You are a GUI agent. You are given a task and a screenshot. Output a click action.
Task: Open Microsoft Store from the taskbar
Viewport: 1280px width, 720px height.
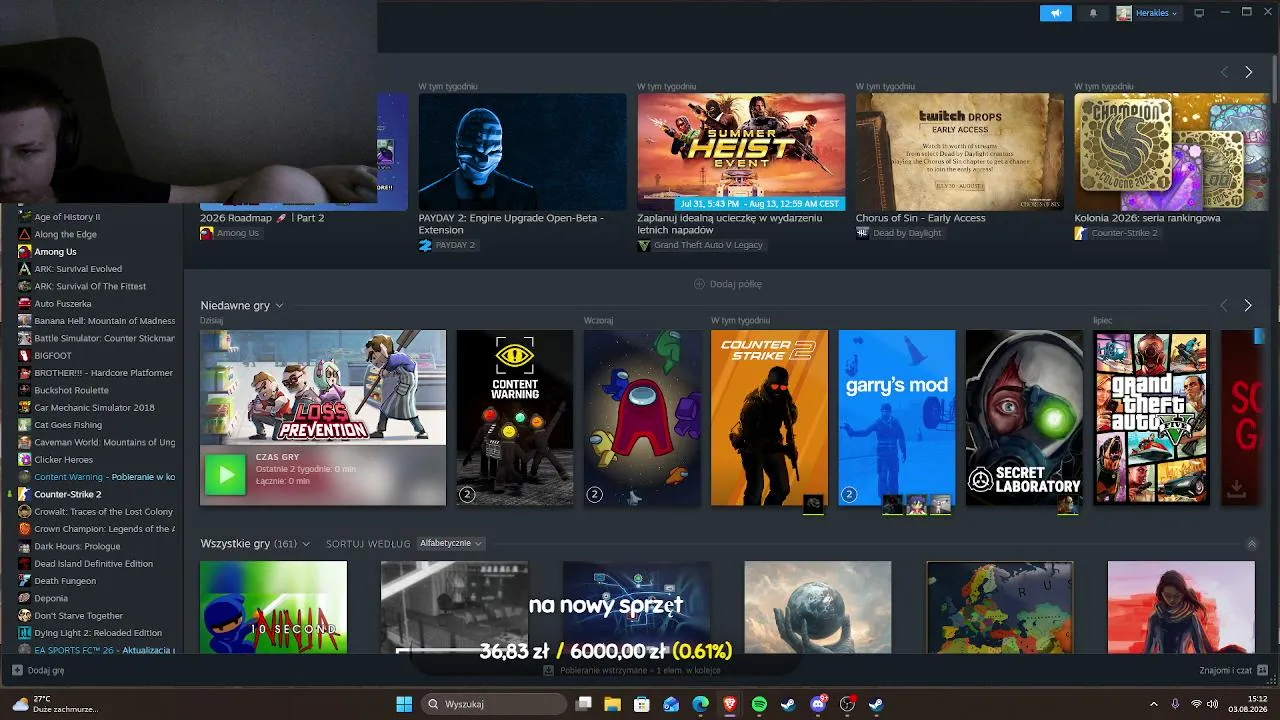642,704
